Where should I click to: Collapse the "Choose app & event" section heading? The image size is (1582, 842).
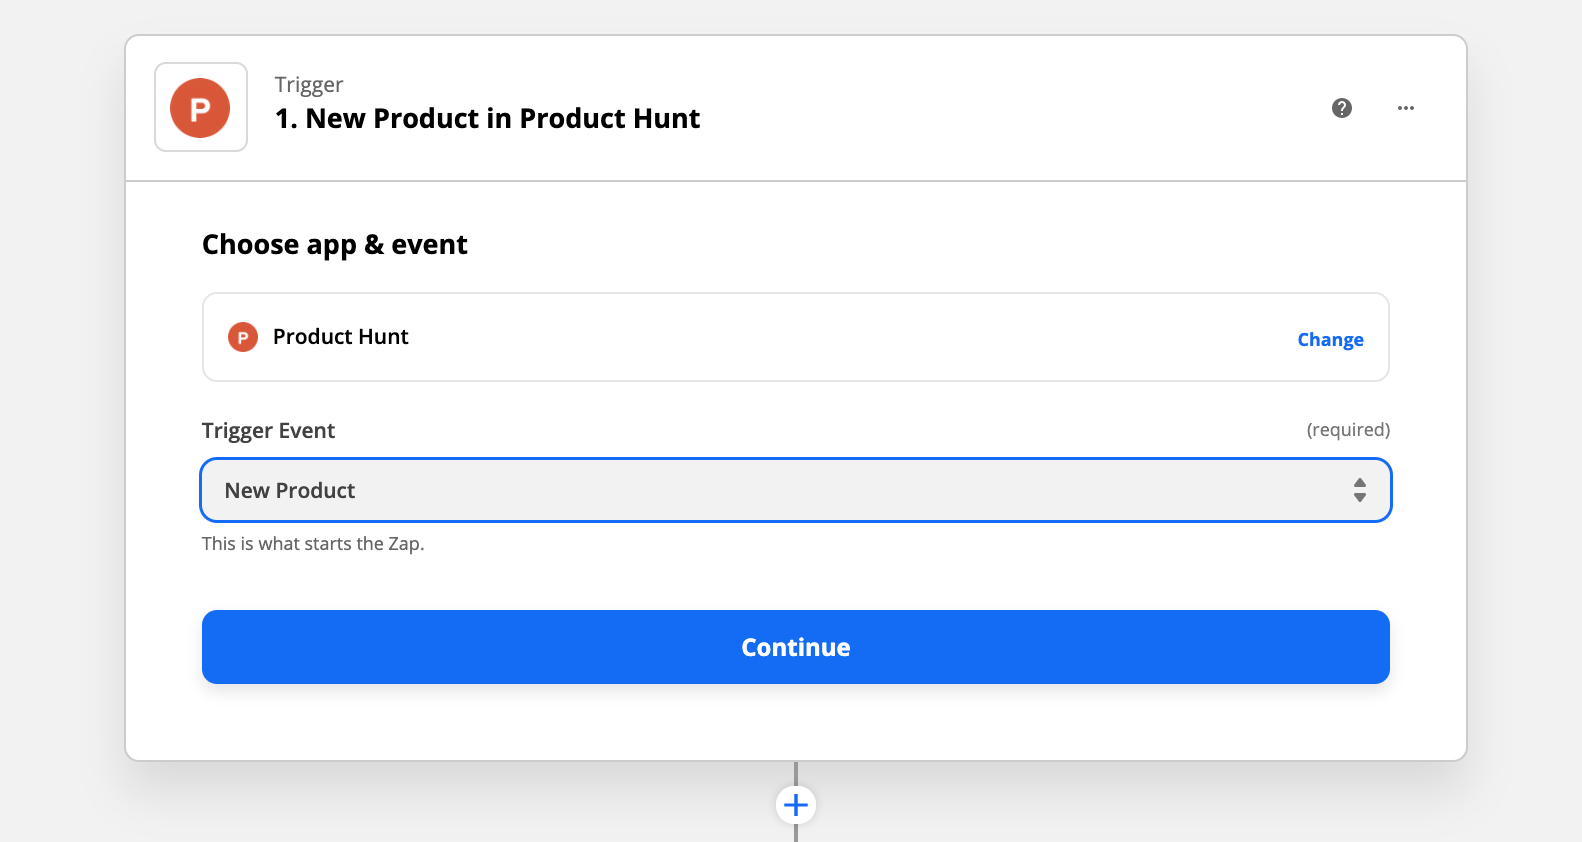click(x=335, y=245)
